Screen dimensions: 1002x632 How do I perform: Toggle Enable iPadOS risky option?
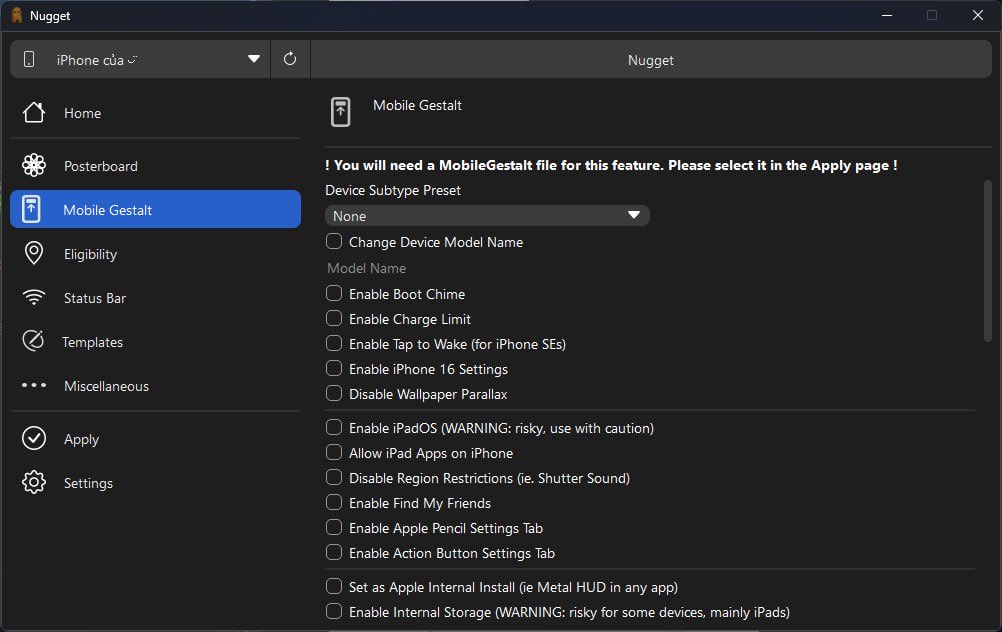tap(334, 427)
